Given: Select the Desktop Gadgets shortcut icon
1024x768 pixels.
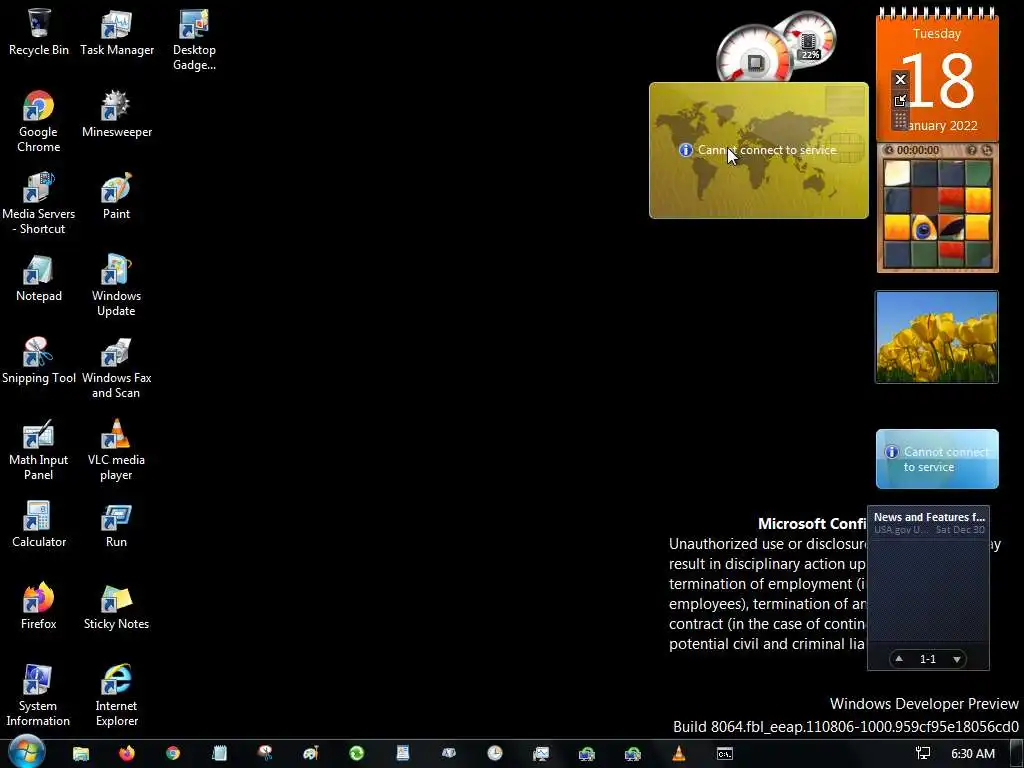Looking at the screenshot, I should tap(194, 40).
